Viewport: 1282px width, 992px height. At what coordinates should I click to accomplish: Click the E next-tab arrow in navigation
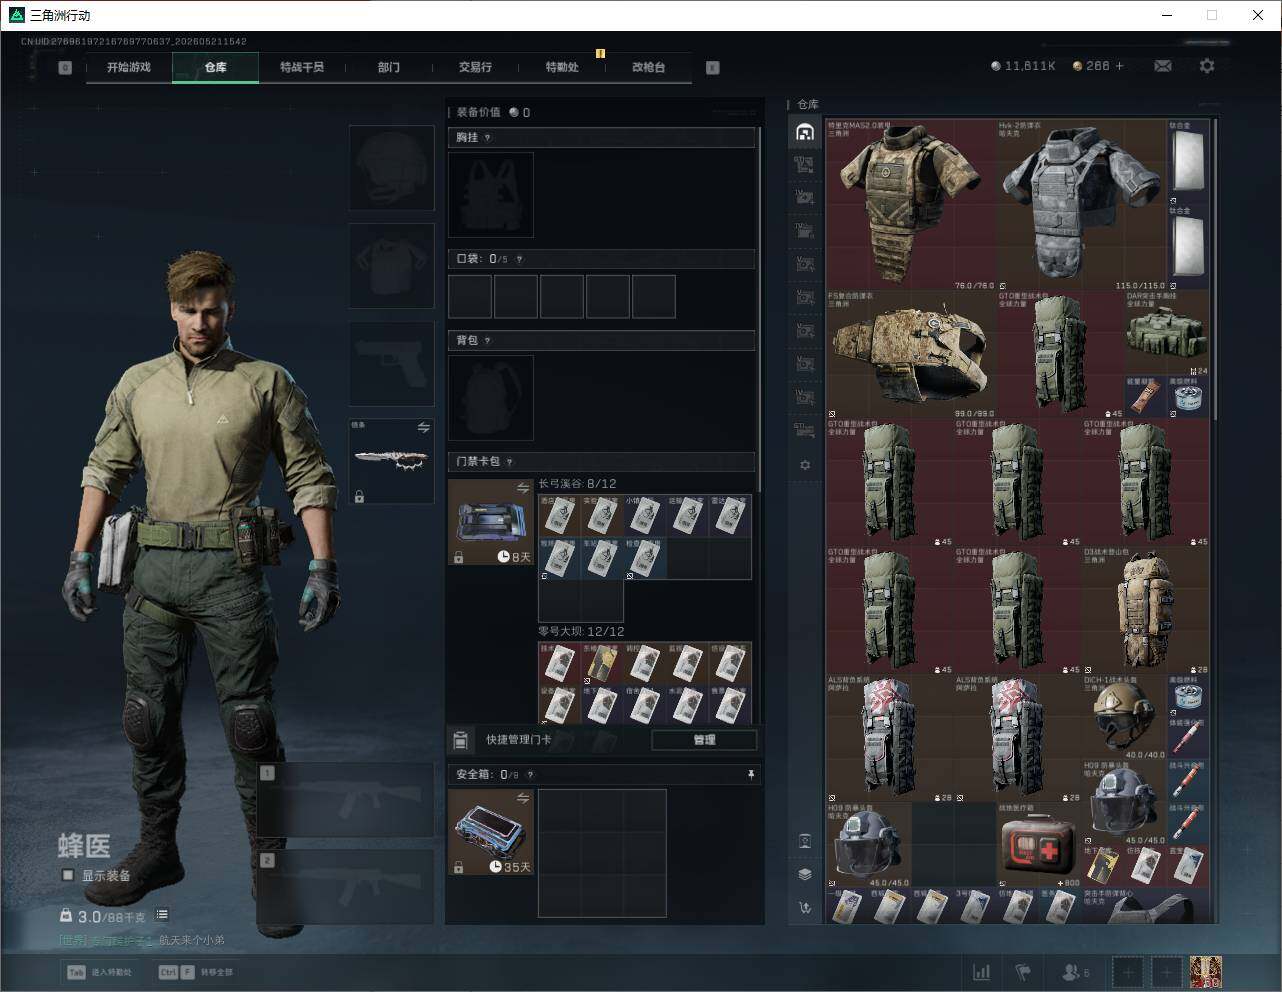(713, 68)
